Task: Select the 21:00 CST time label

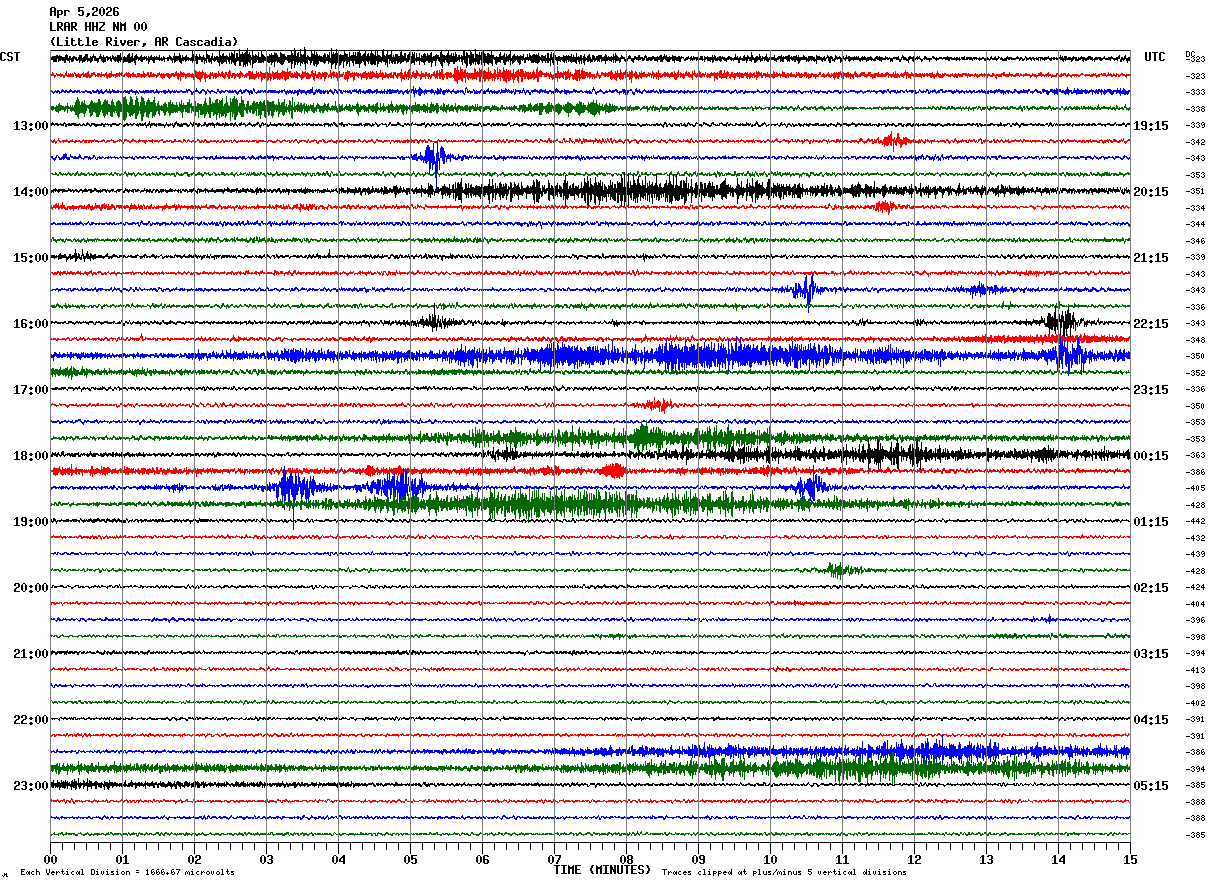Action: click(31, 653)
